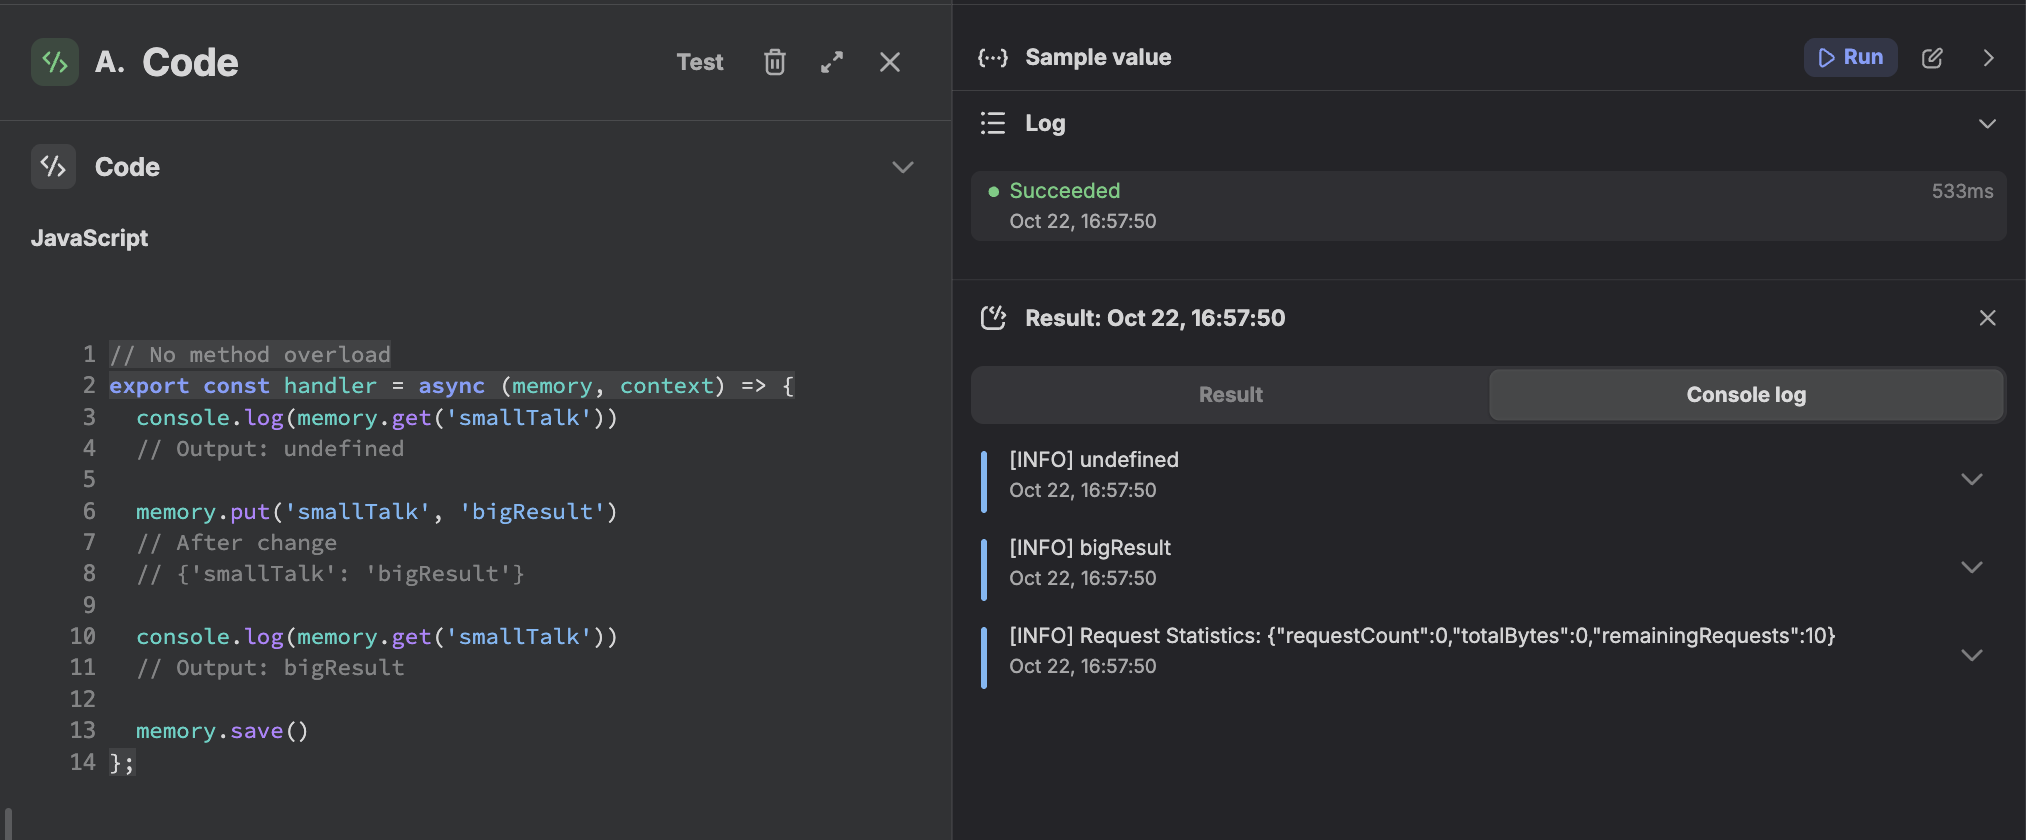Click the green code icon beside A. Code

tap(55, 62)
